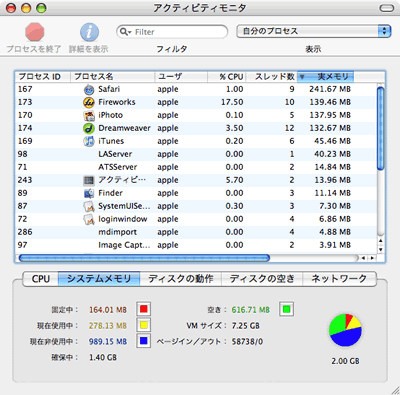400x395 pixels.
Task: Open the 自分のプロセス display dropdown
Action: [x=313, y=31]
